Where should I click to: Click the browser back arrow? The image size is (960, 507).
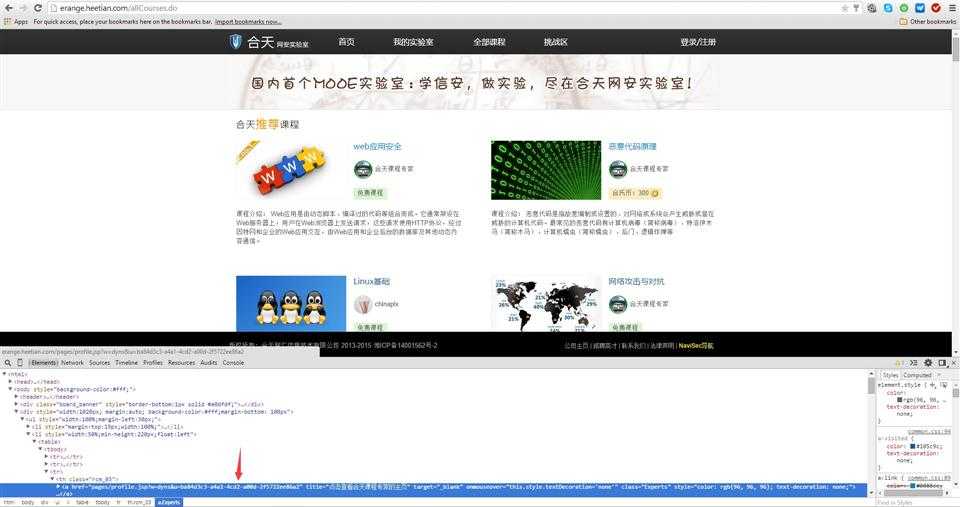point(9,8)
